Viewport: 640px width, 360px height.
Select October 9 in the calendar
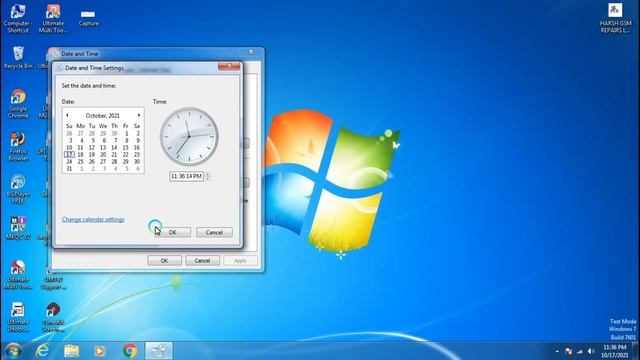138,140
